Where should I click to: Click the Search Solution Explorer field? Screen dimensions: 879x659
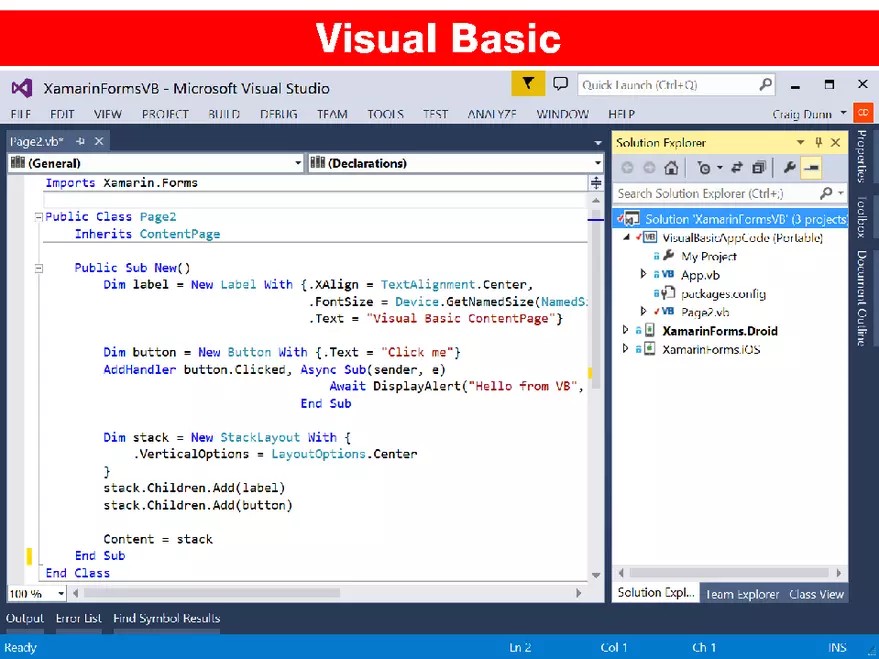pyautogui.click(x=715, y=193)
